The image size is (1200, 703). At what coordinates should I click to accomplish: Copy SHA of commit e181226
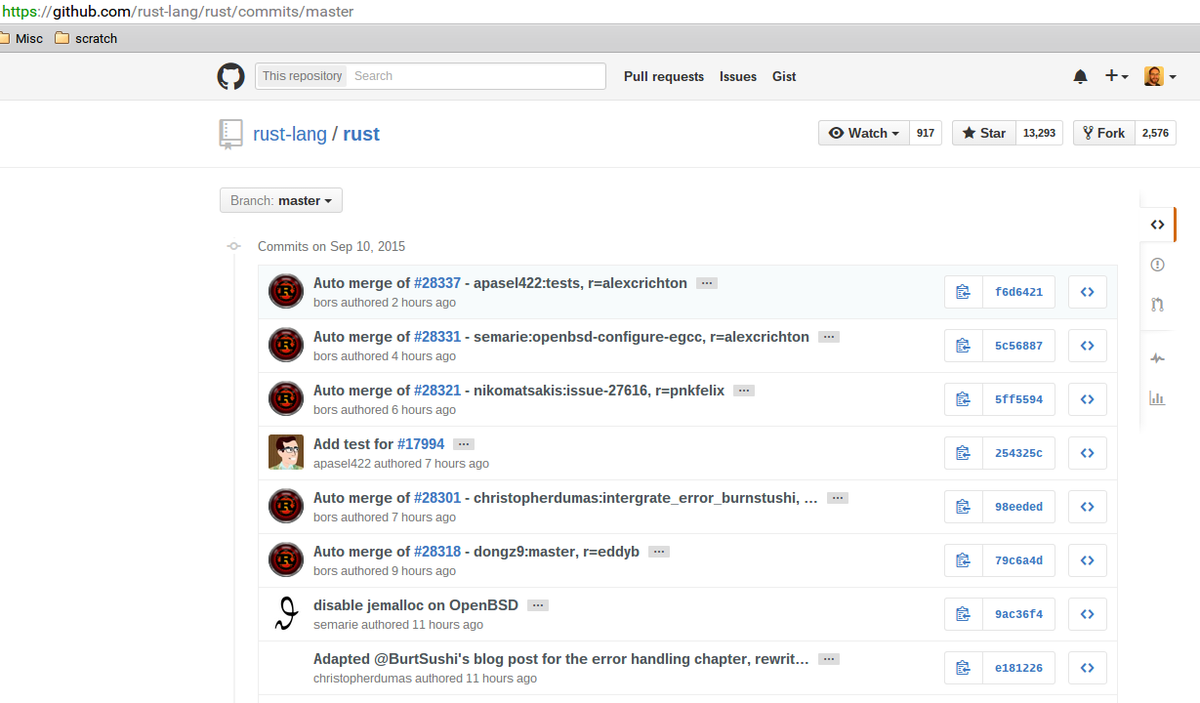pyautogui.click(x=963, y=668)
